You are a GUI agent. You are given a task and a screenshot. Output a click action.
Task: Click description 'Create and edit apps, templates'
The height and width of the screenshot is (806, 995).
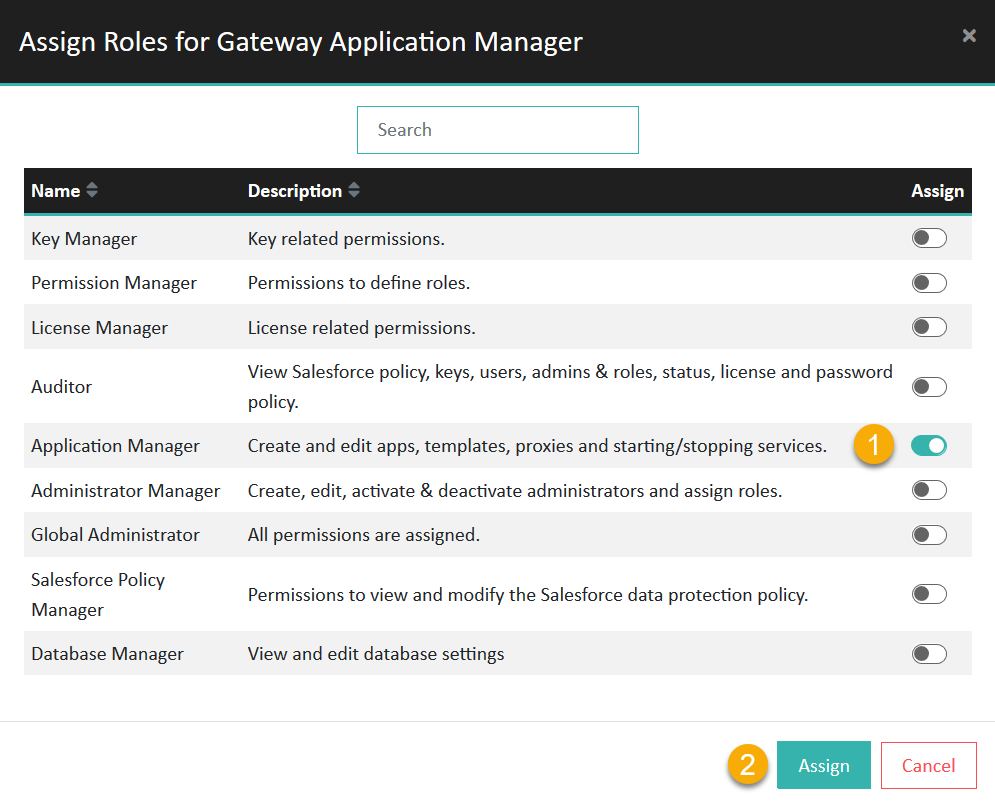click(537, 446)
